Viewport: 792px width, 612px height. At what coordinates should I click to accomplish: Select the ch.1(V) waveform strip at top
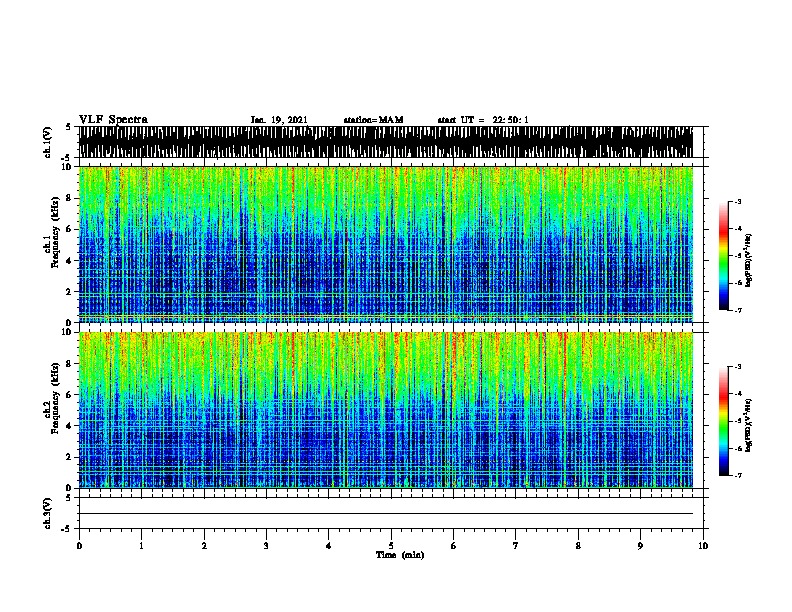tap(386, 142)
